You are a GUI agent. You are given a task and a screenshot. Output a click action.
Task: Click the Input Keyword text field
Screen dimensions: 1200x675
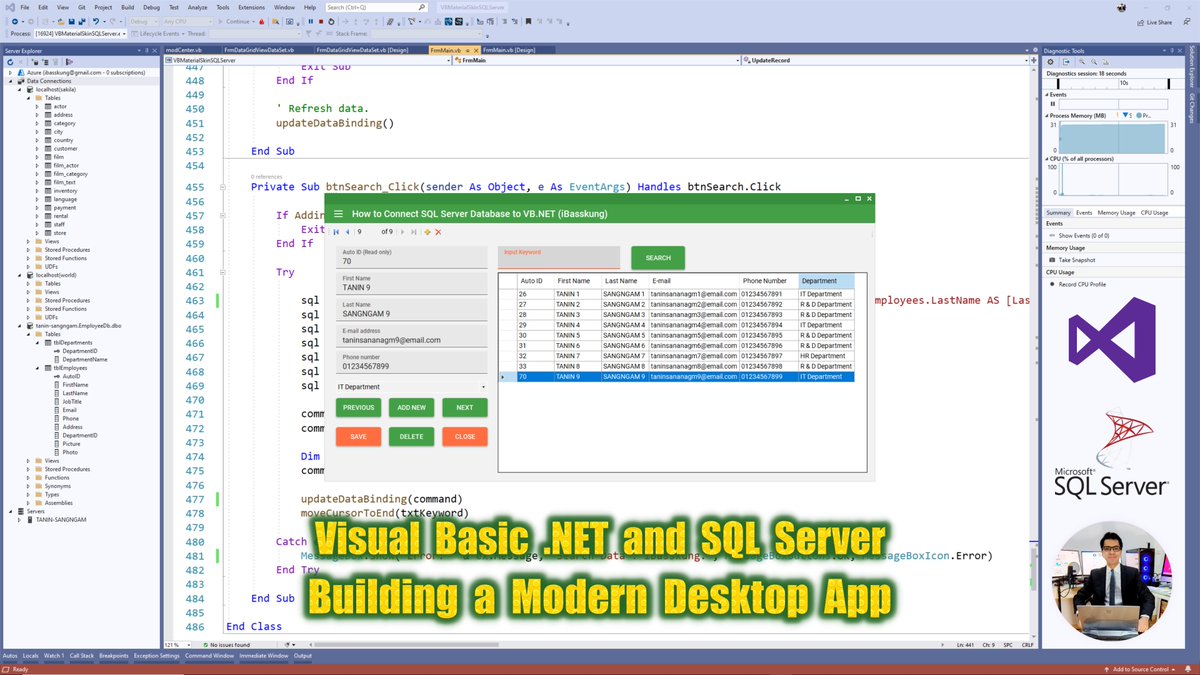point(559,258)
